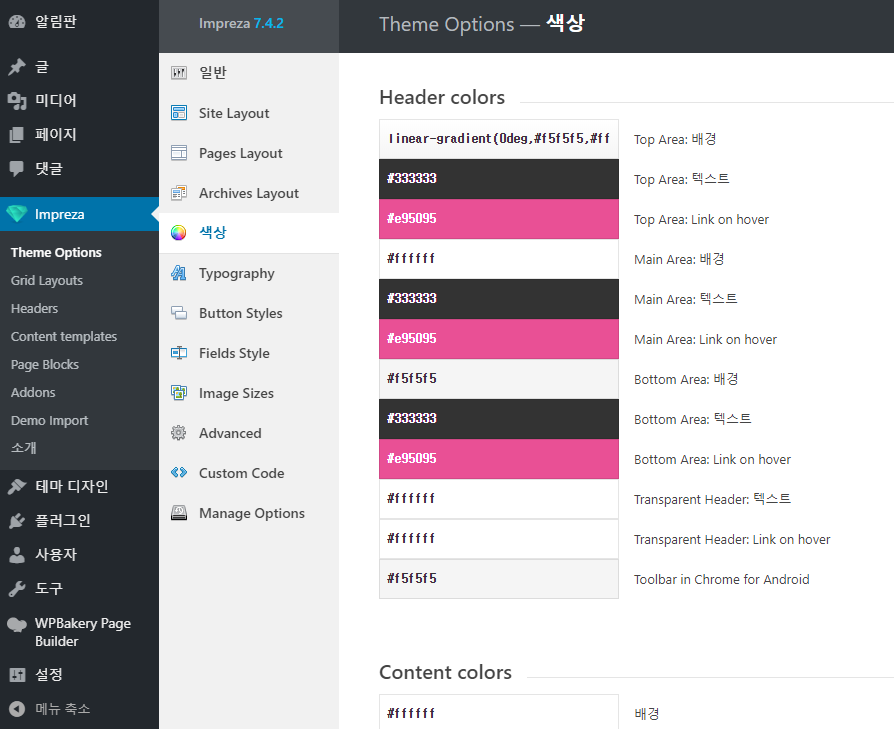The width and height of the screenshot is (894, 729).
Task: Click the 사용자 user icon
Action: (x=17, y=555)
